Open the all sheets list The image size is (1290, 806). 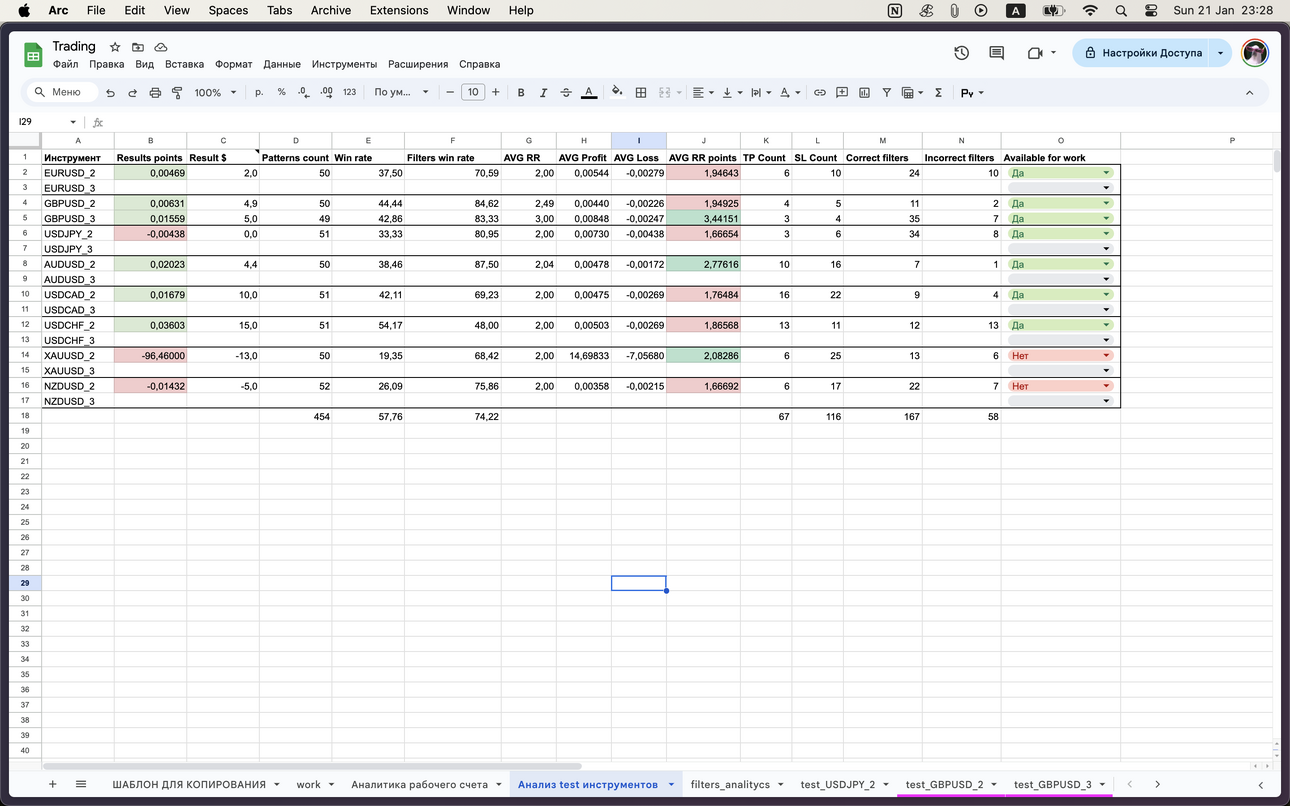tap(81, 784)
